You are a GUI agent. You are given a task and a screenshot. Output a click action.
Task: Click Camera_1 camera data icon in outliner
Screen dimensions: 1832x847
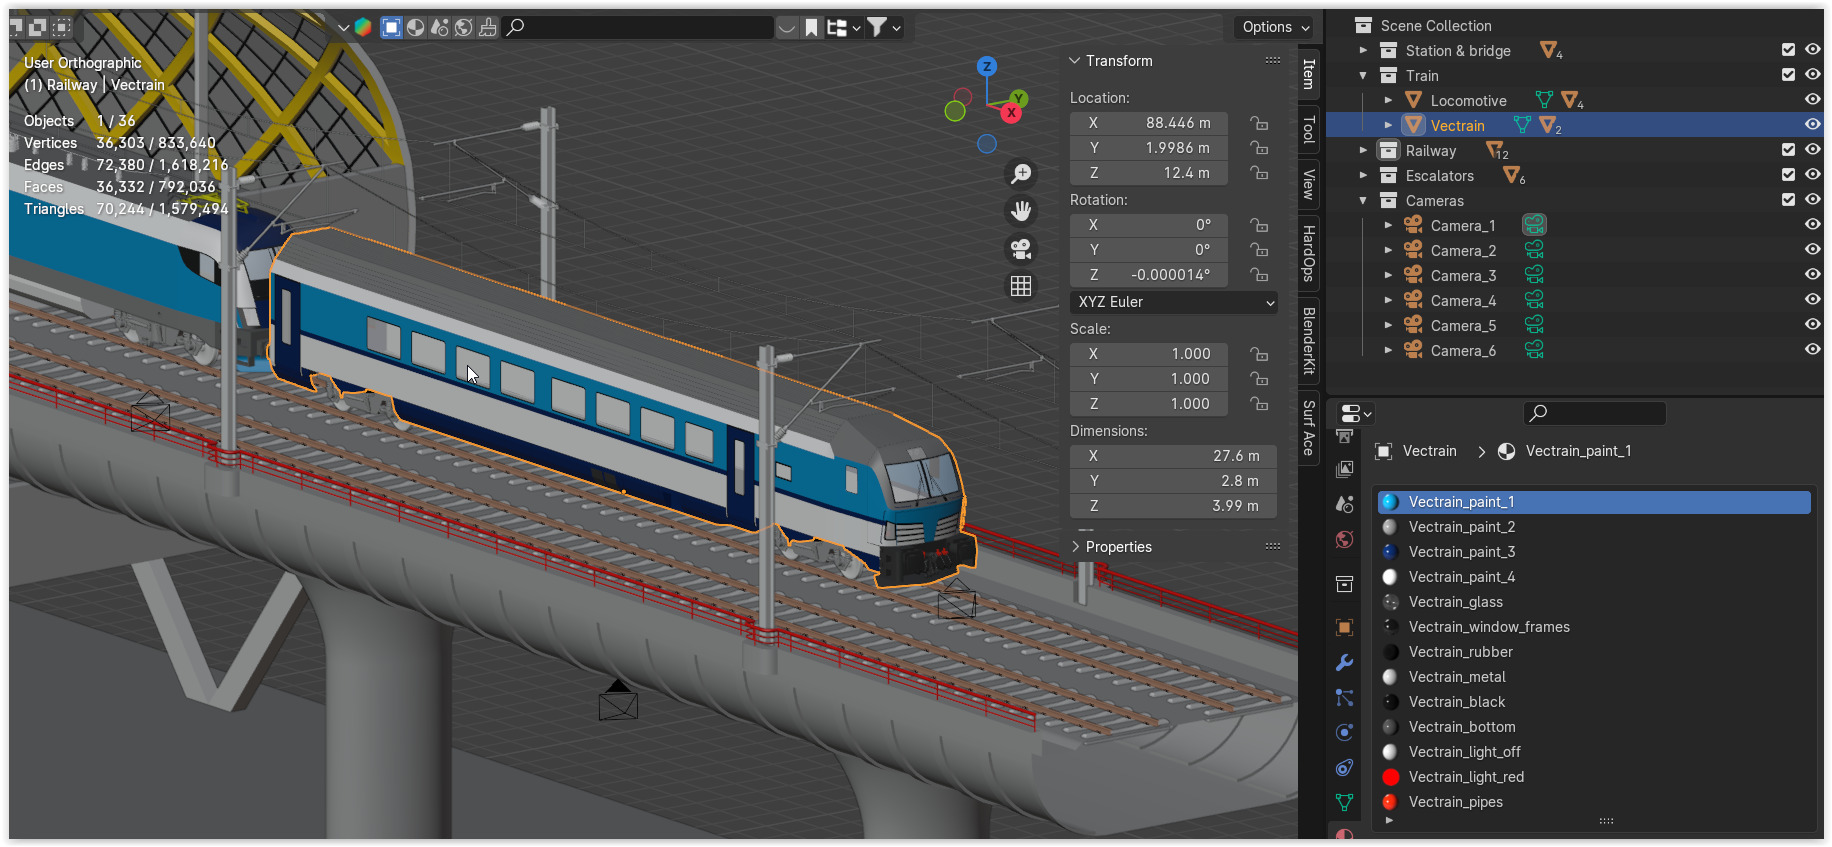(1534, 225)
